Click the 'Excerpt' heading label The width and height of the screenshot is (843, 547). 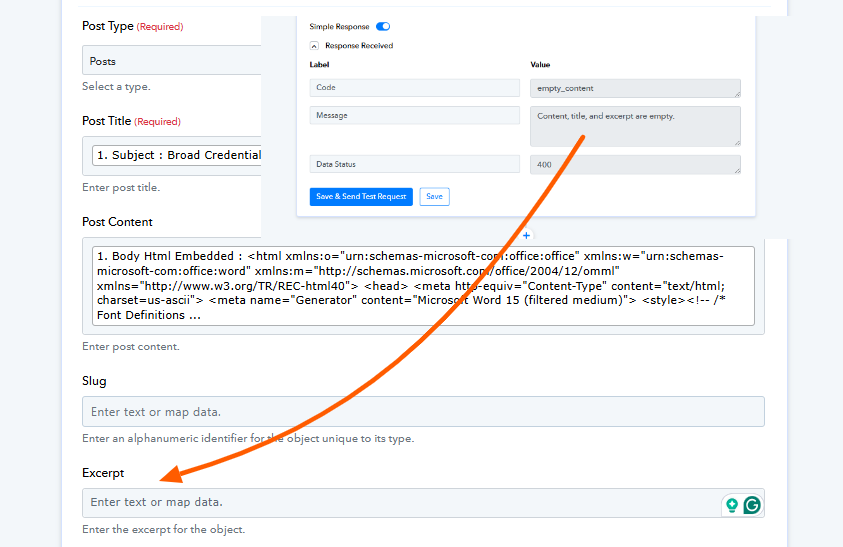click(x=103, y=473)
